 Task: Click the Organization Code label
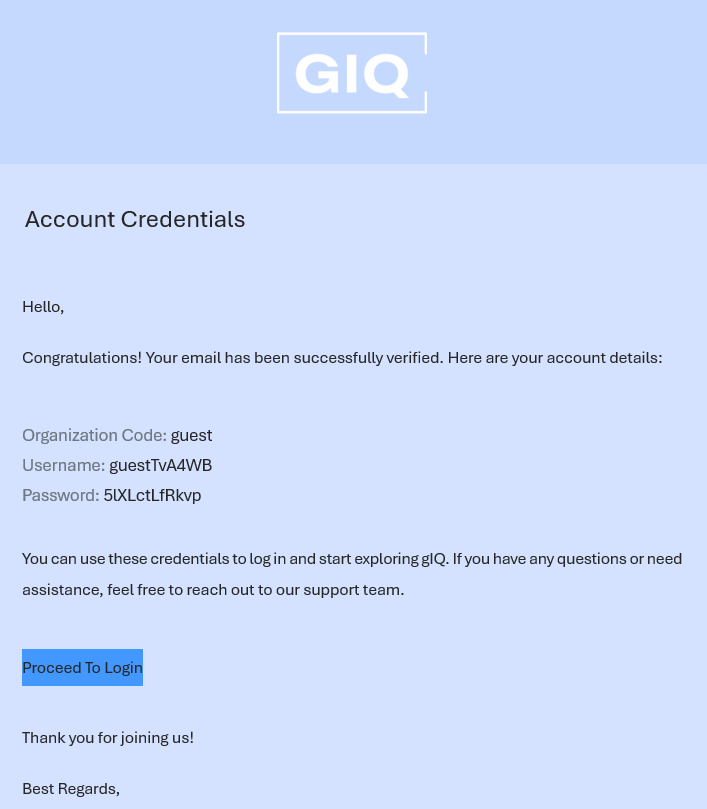[x=94, y=436]
